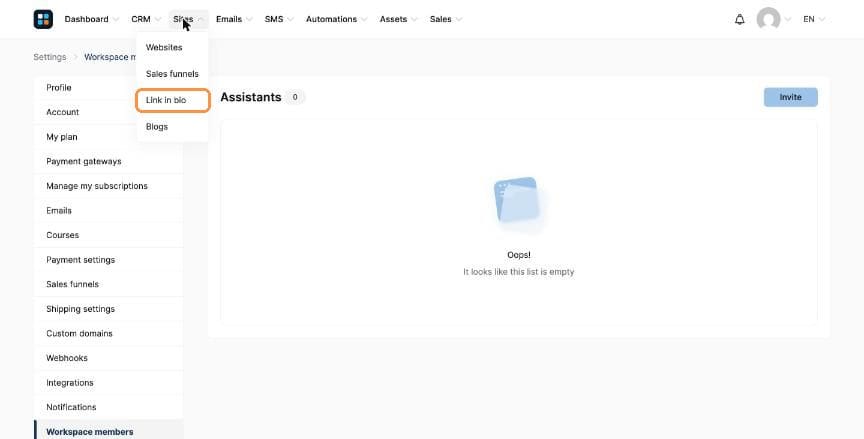Click the user avatar icon

pyautogui.click(x=768, y=19)
